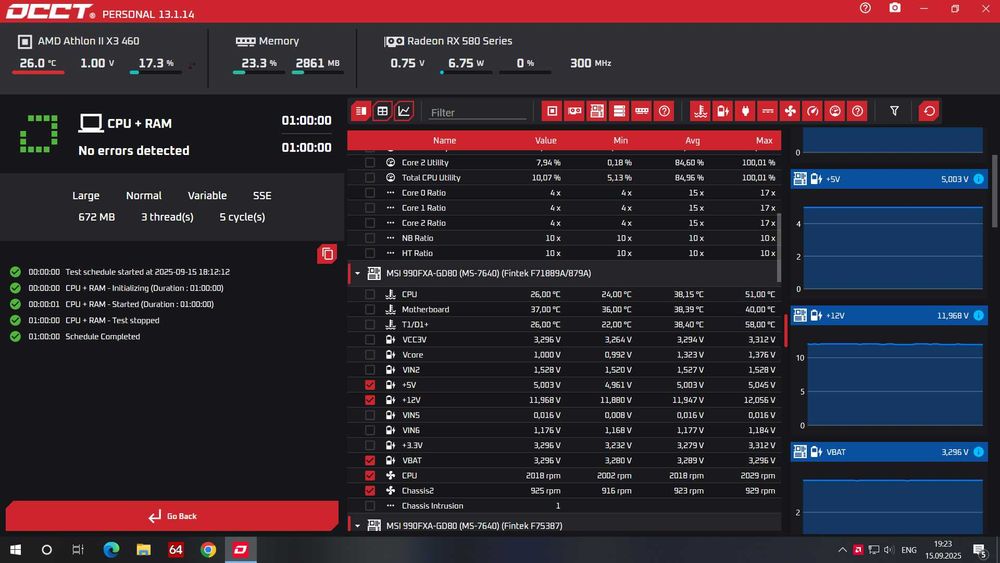Click into the Filter text field

pyautogui.click(x=477, y=112)
